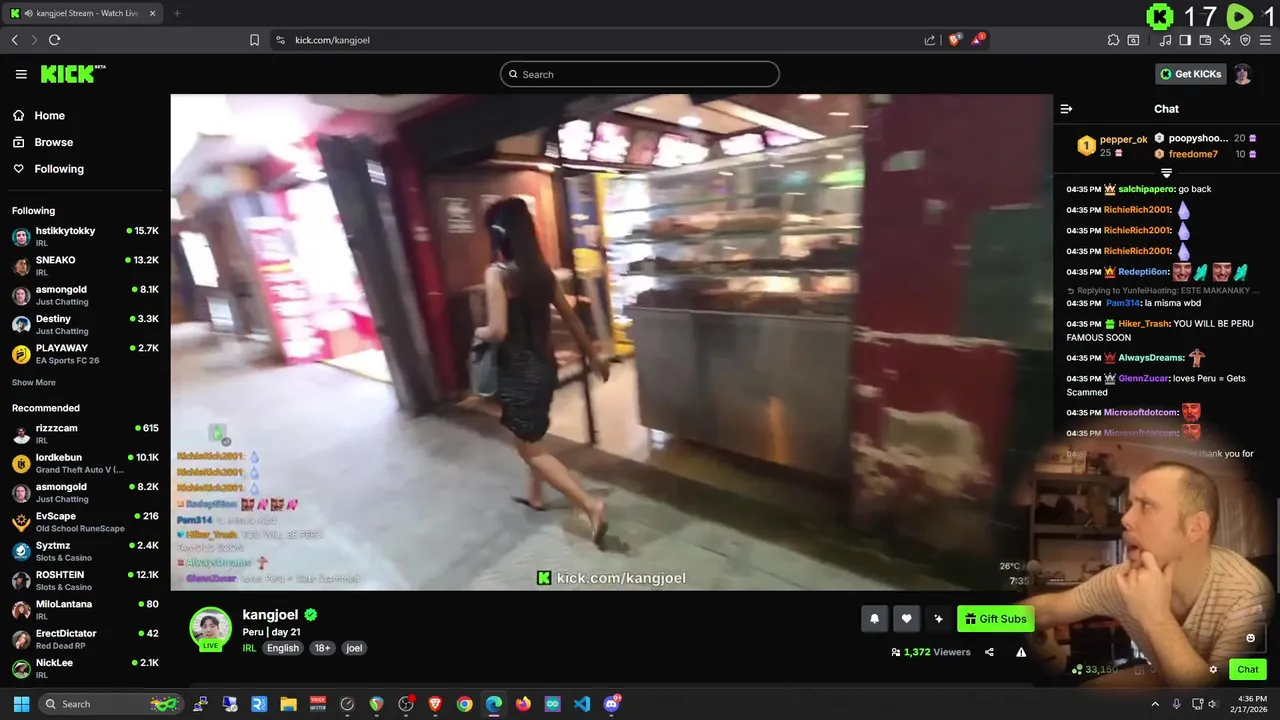Open Destiny channel in sidebar
Viewport: 1280px width, 720px height.
tap(85, 324)
